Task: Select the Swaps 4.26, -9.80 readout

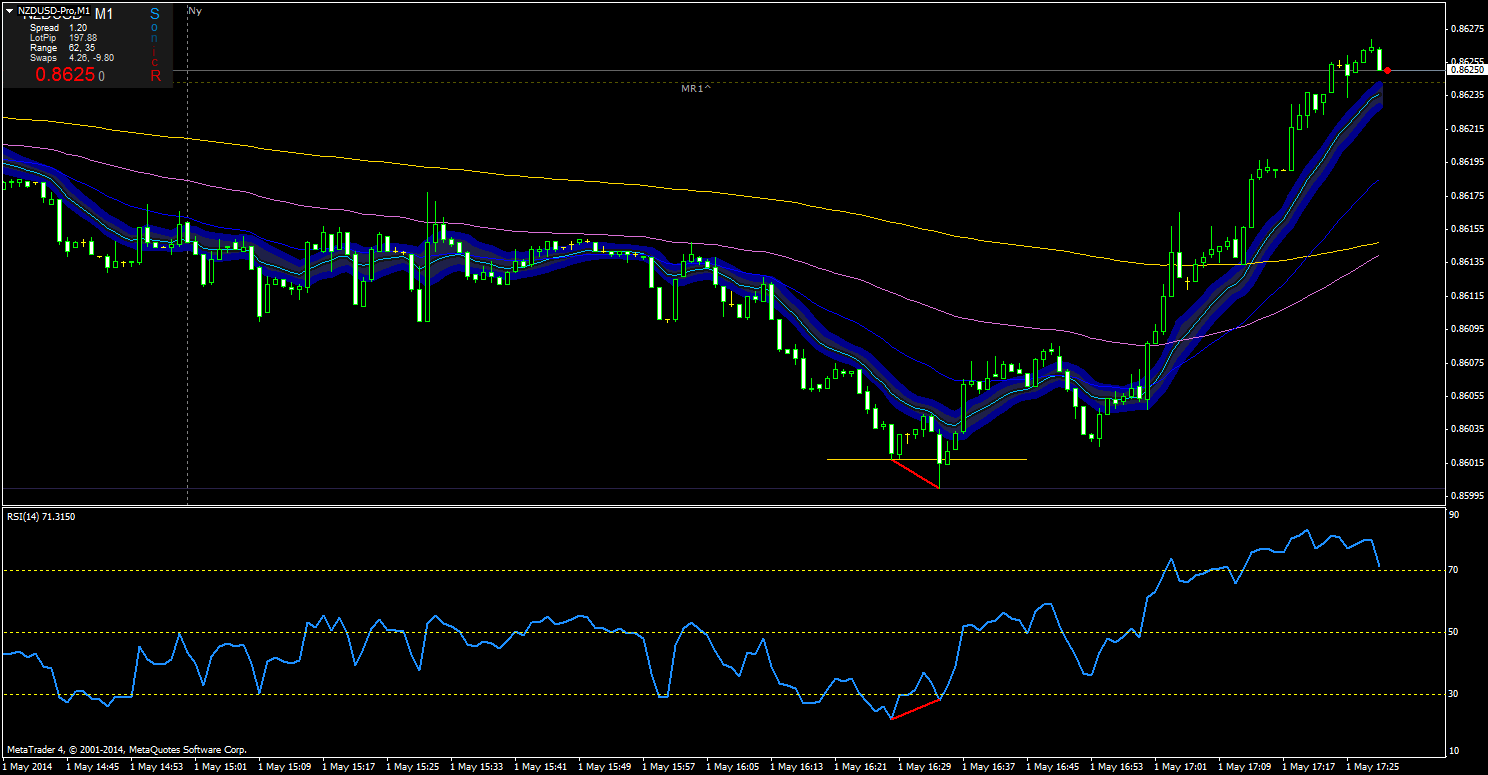Action: [x=72, y=58]
